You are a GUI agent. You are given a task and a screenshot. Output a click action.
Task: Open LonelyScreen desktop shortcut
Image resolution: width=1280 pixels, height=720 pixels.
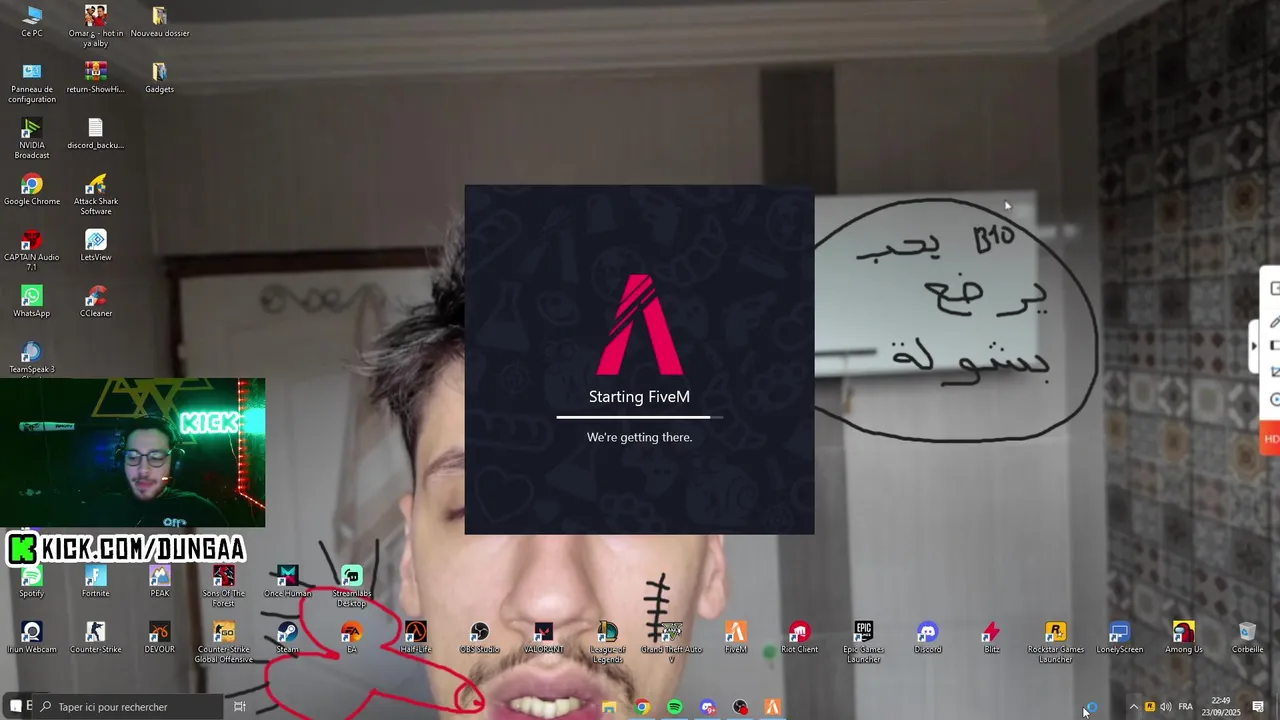[x=1120, y=637]
